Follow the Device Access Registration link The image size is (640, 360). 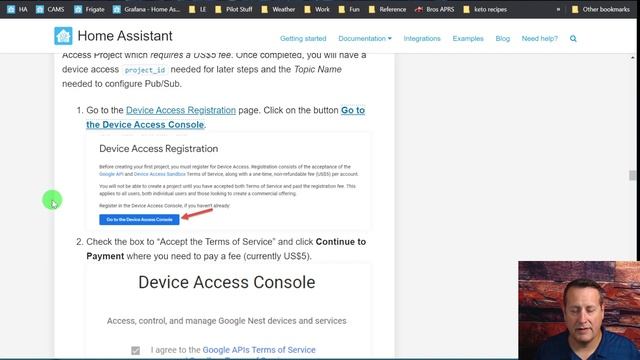[181, 110]
